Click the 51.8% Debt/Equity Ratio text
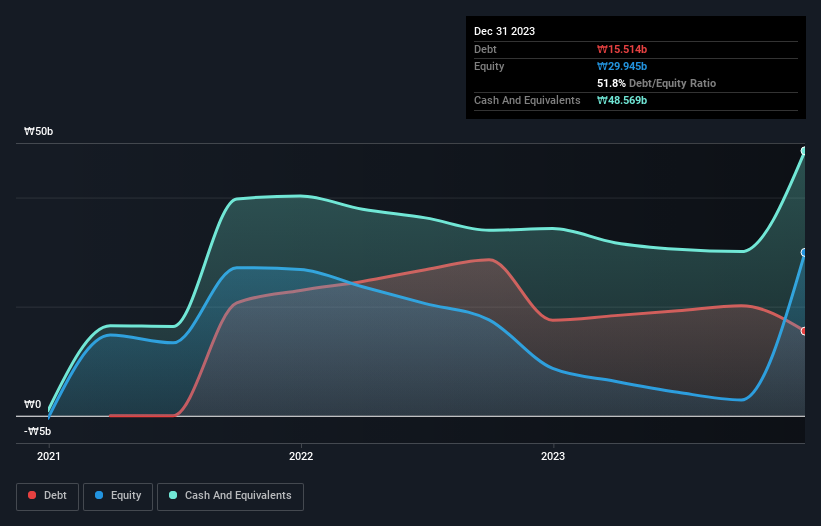 tap(657, 83)
